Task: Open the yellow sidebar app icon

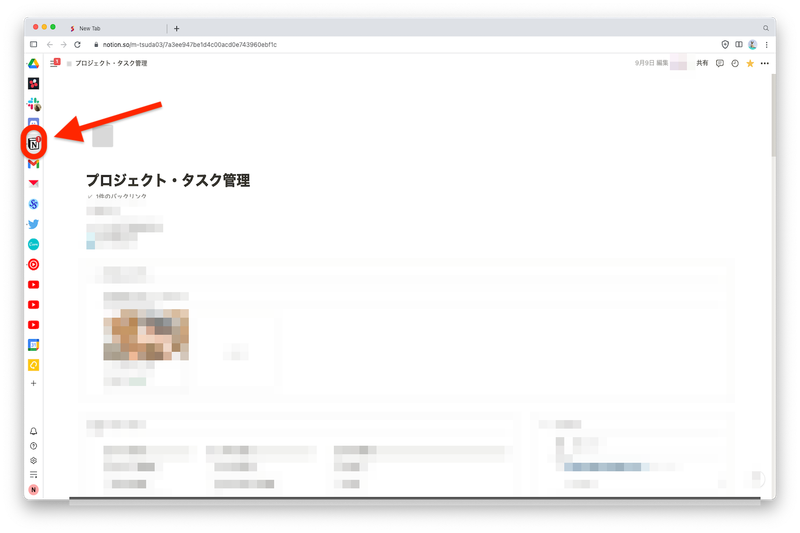Action: (34, 365)
